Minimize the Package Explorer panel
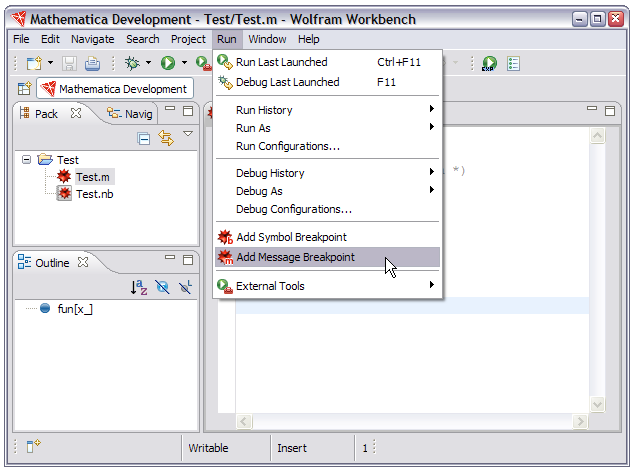The width and height of the screenshot is (634, 470). click(x=170, y=109)
